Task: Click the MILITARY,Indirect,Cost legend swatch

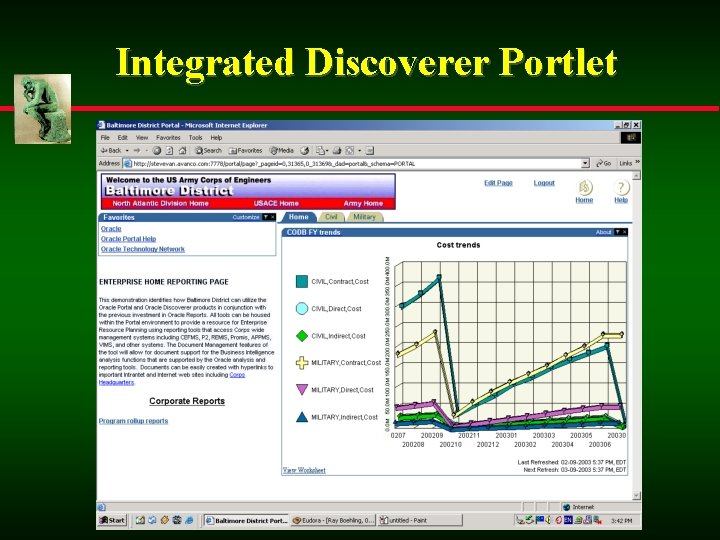Action: [302, 417]
